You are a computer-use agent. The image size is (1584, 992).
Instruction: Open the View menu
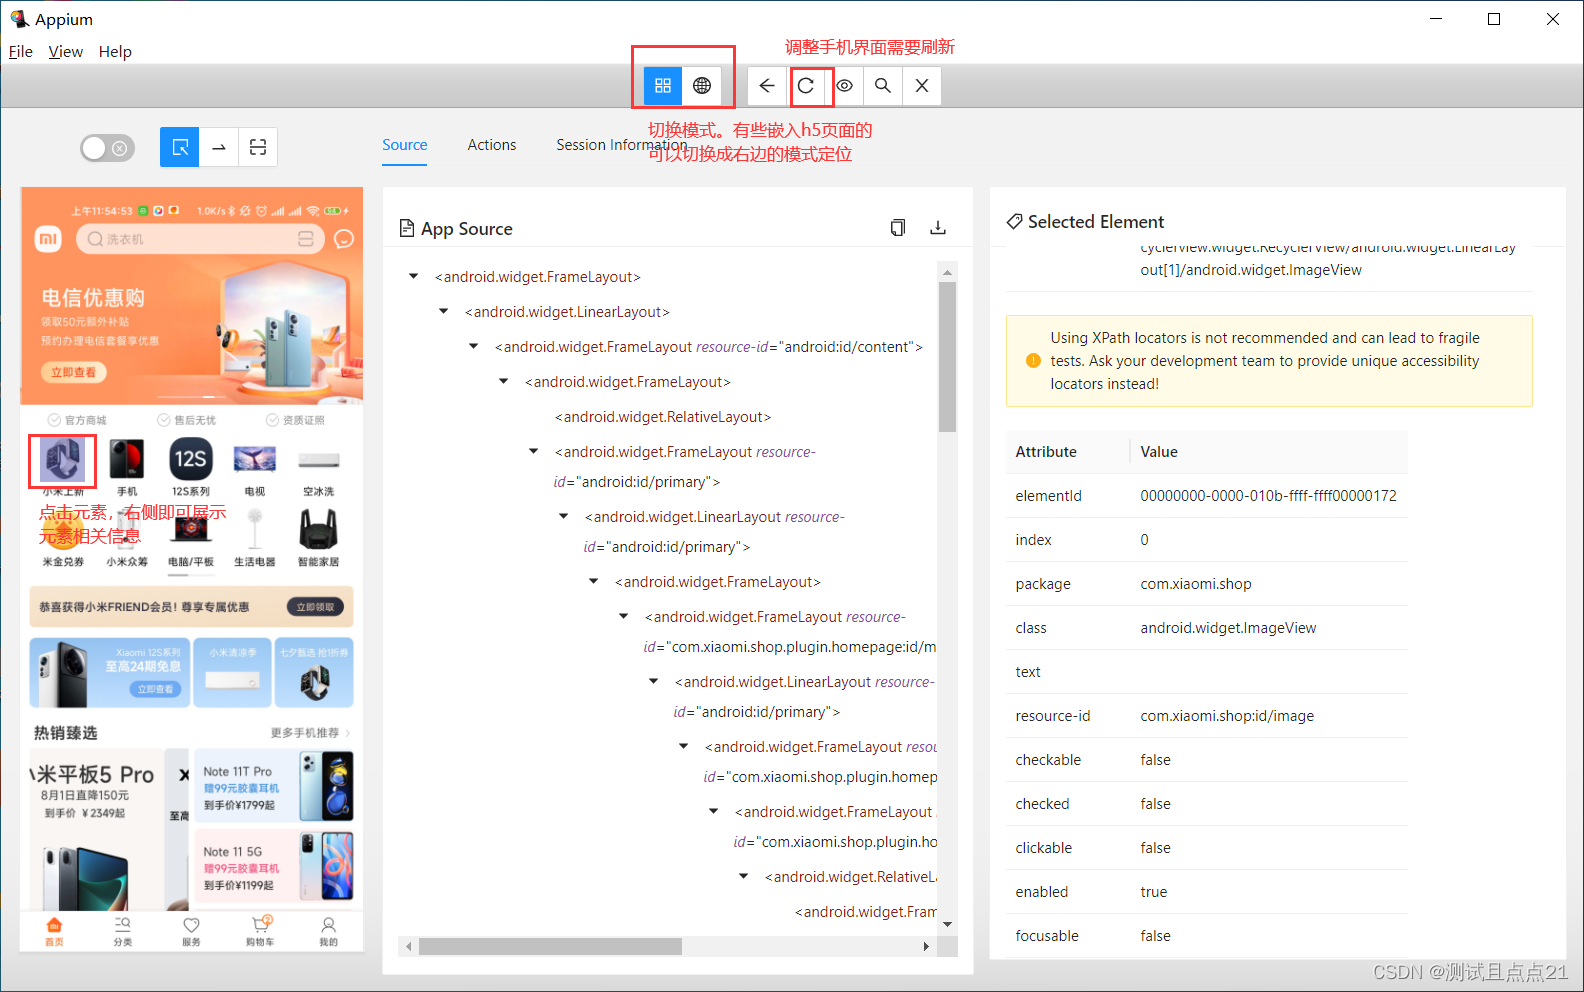pyautogui.click(x=66, y=52)
